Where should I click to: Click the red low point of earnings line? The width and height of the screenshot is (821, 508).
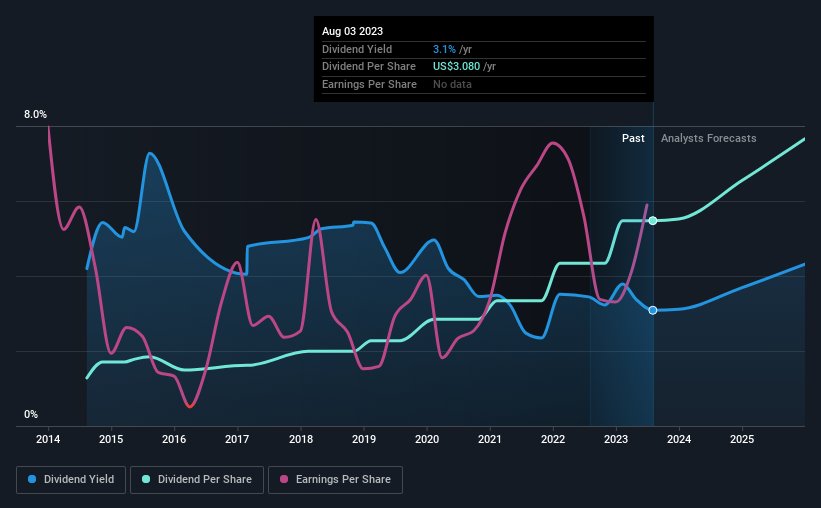(190, 405)
